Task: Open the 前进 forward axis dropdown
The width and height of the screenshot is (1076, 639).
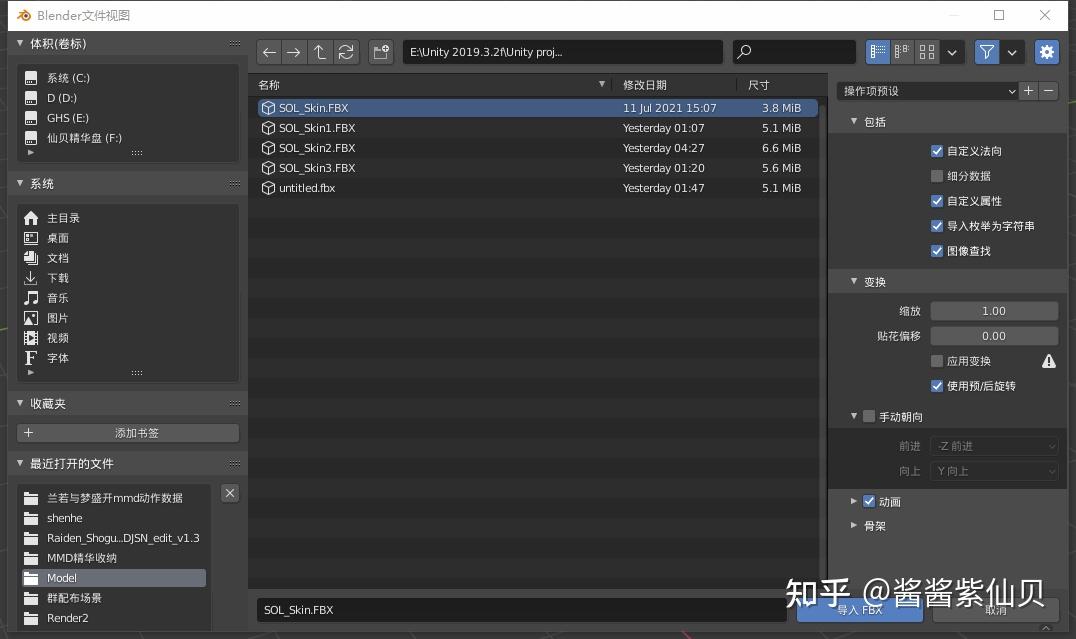Action: tap(994, 446)
